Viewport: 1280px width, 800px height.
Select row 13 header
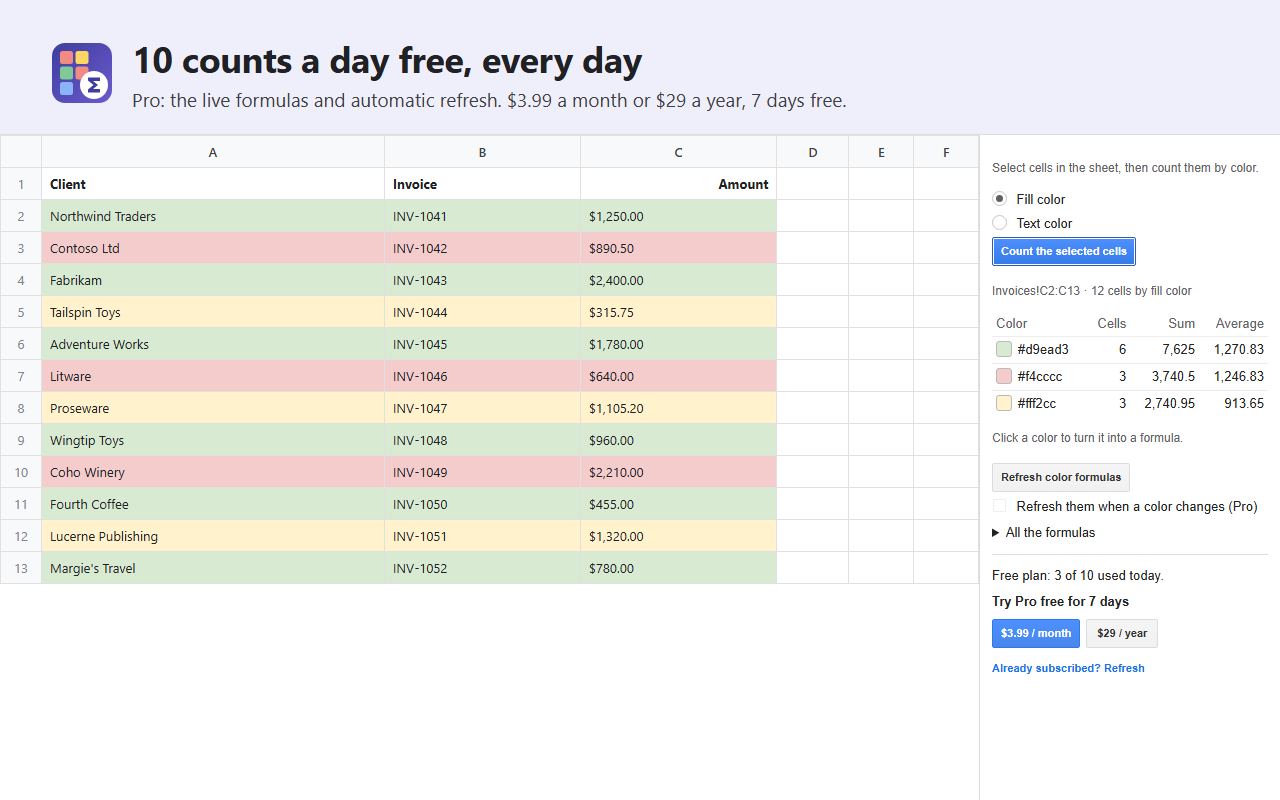click(21, 568)
